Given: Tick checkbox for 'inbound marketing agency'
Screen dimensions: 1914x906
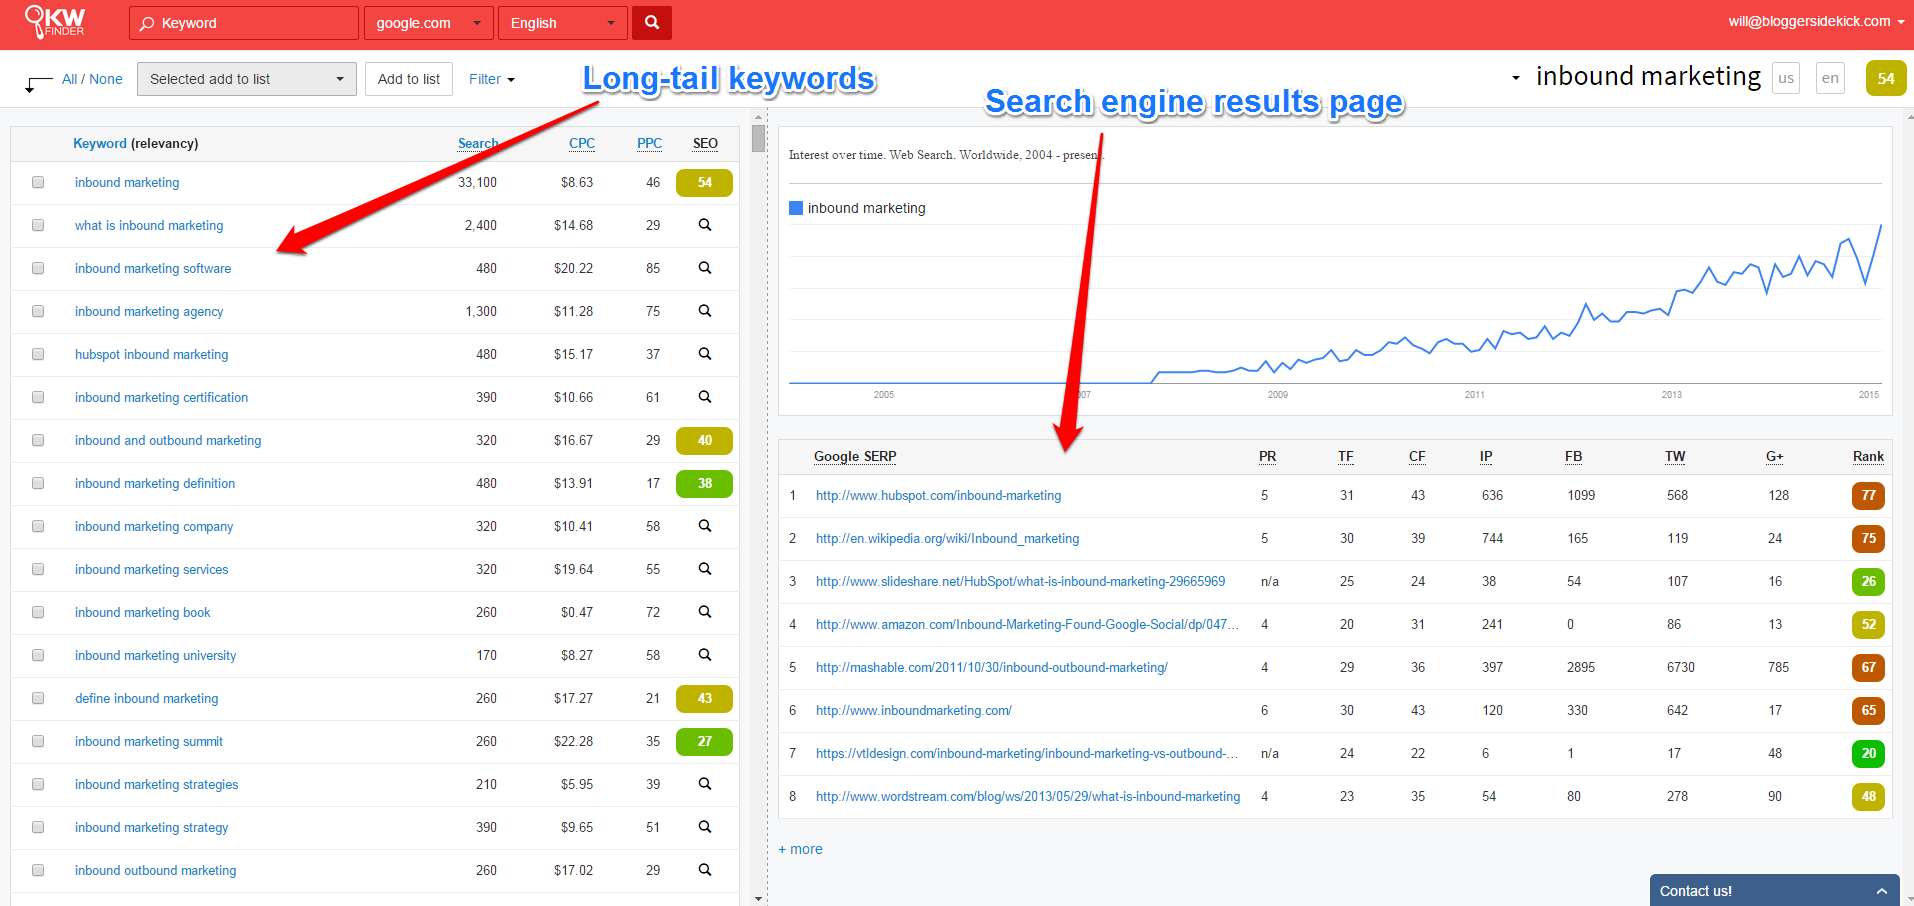Looking at the screenshot, I should tap(38, 311).
